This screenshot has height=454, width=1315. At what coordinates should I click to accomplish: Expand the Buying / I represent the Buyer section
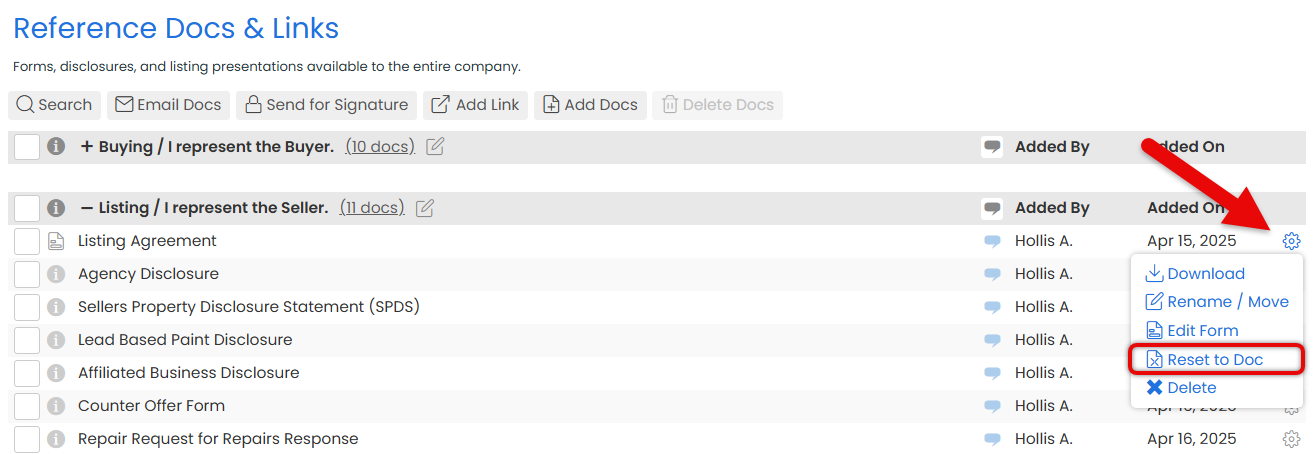coord(87,147)
